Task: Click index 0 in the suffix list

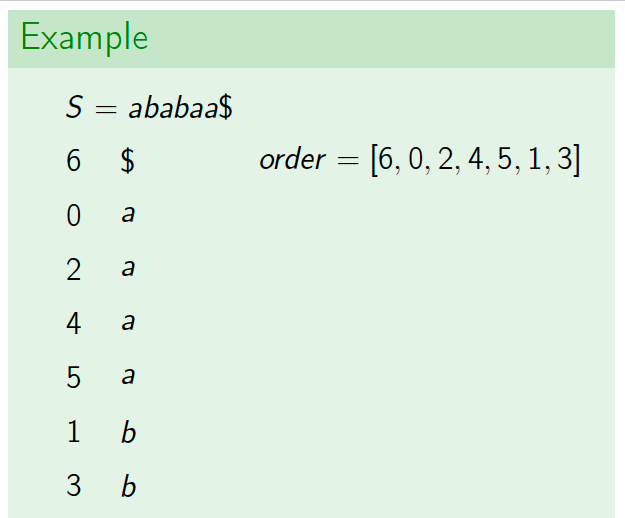Action: [74, 216]
